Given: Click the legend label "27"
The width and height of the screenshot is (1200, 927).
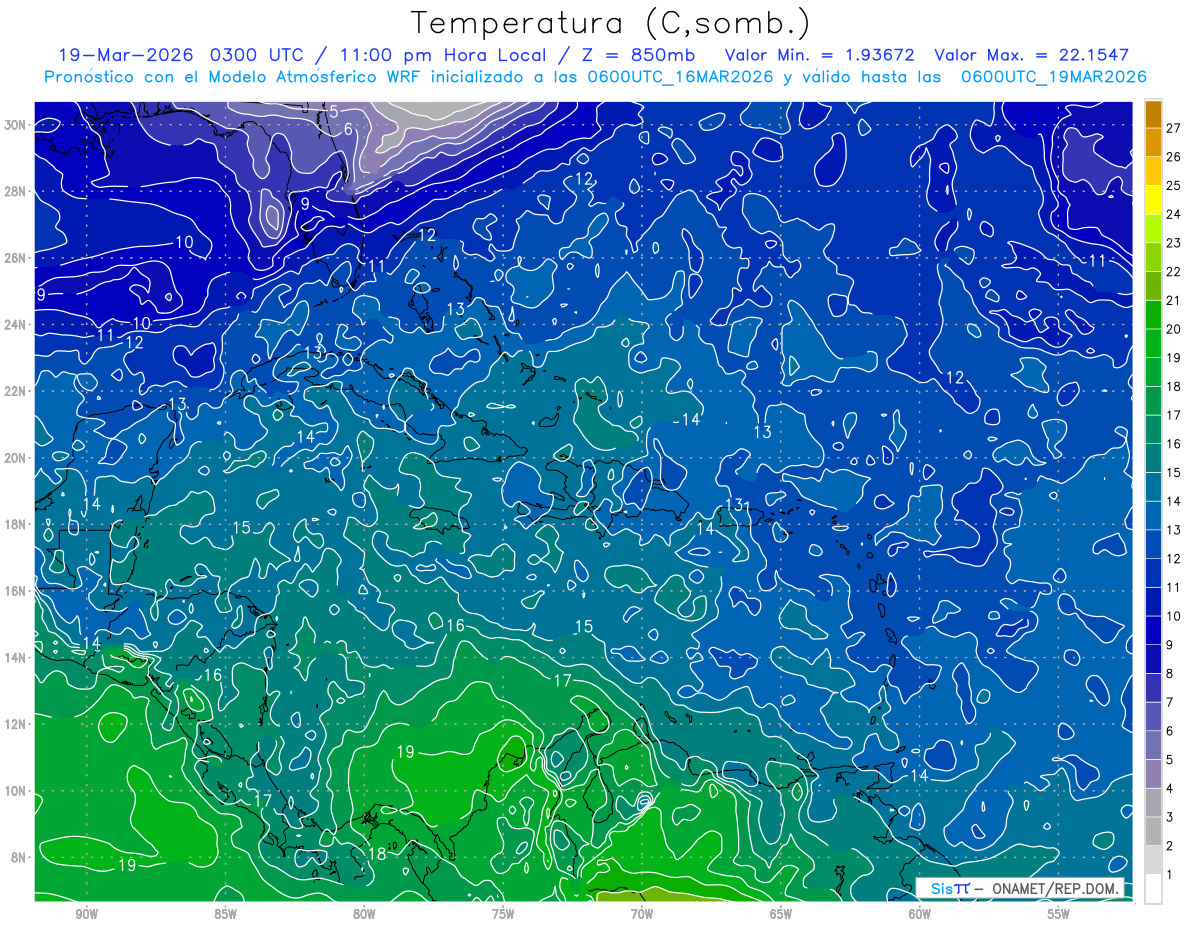Looking at the screenshot, I should click(1173, 128).
